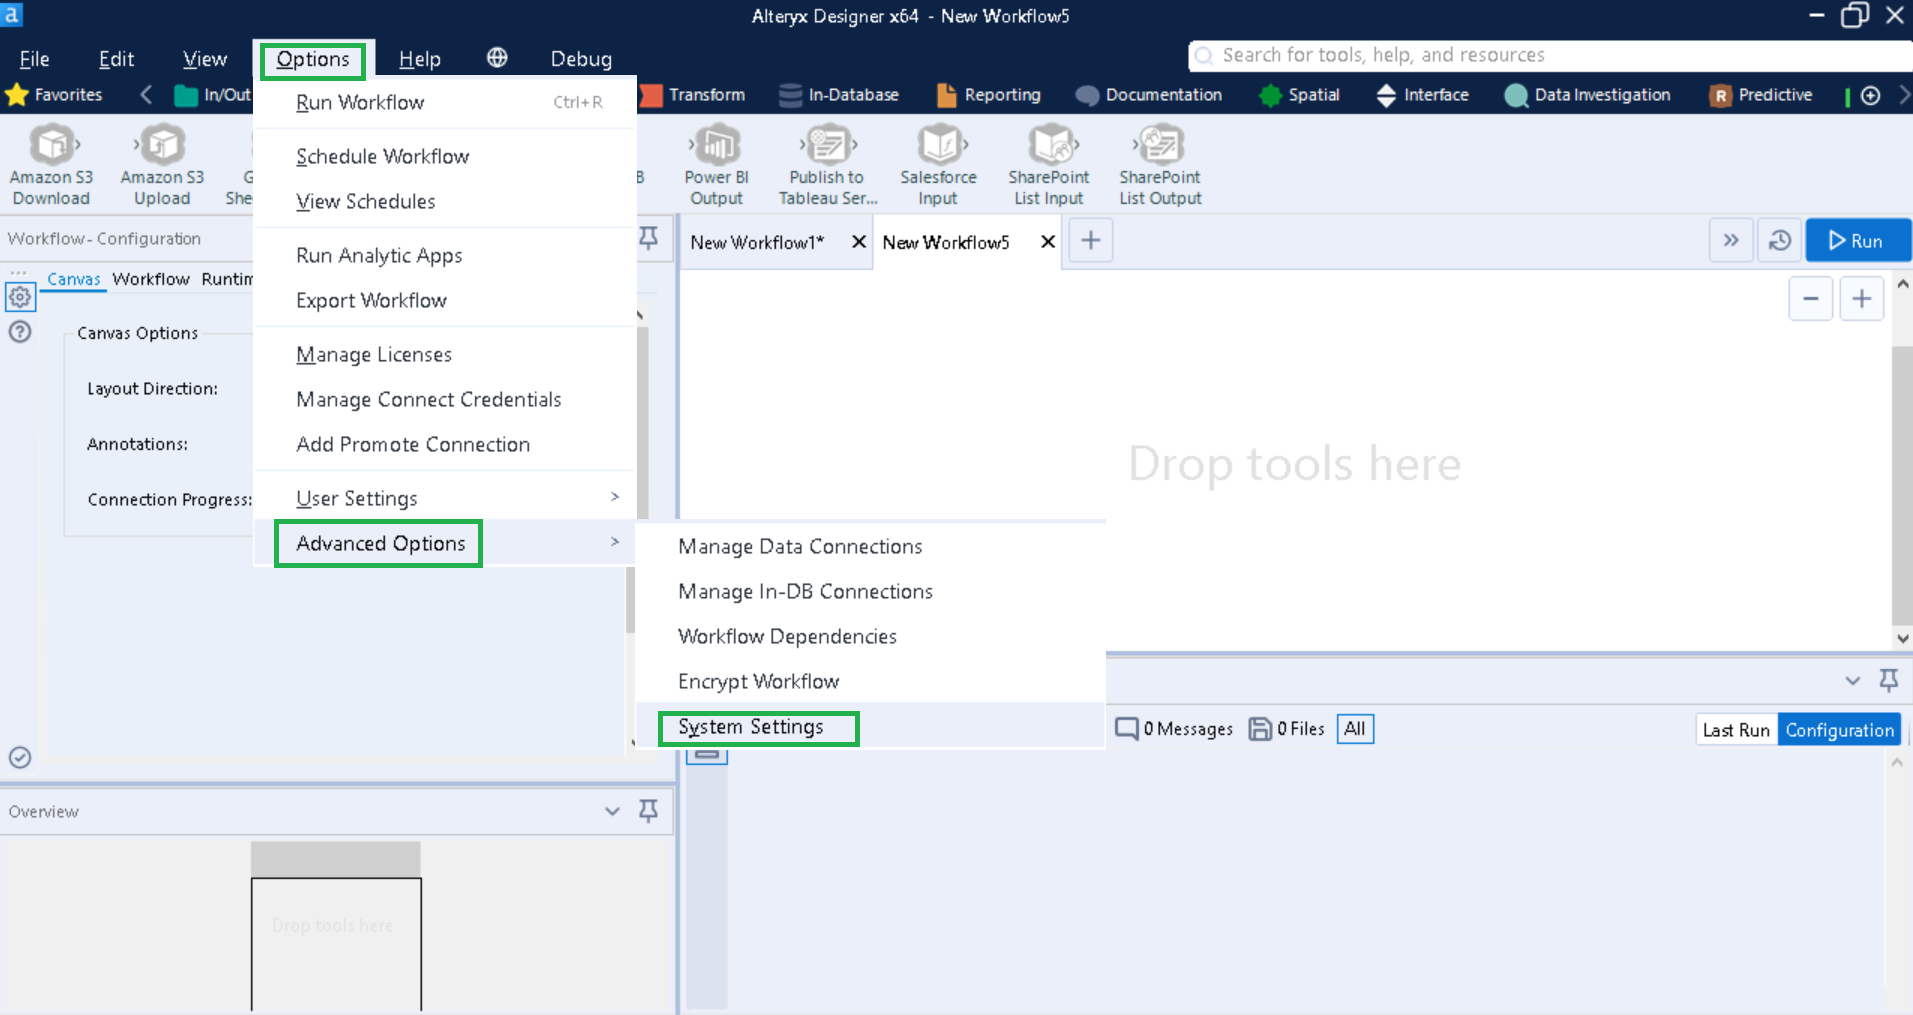Show the 0 Messages results filter
This screenshot has width=1913, height=1015.
pos(1174,729)
